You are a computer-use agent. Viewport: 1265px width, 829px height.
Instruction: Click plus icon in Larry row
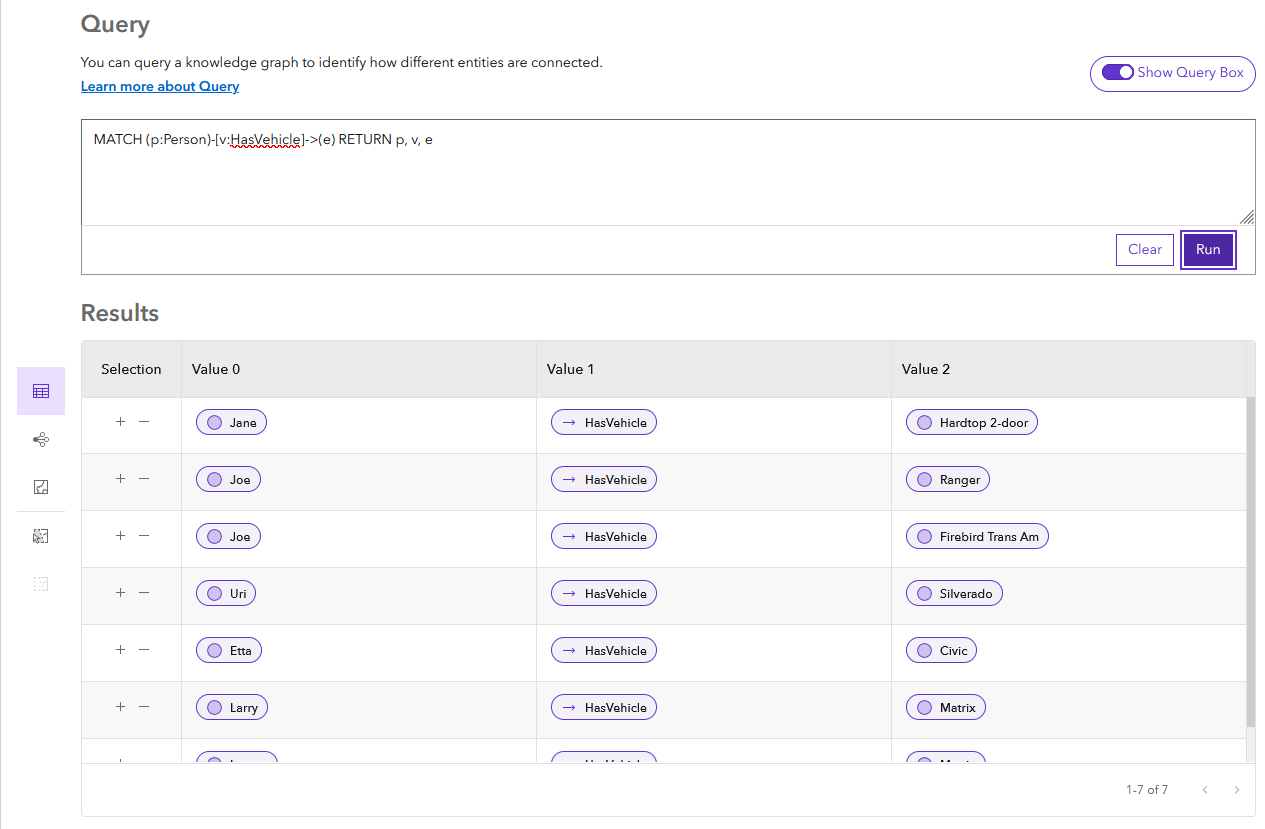120,707
